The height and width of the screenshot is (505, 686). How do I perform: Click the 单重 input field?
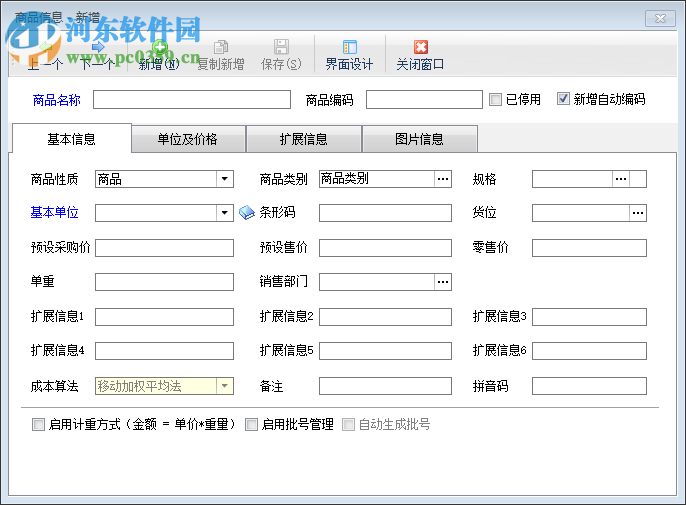164,282
